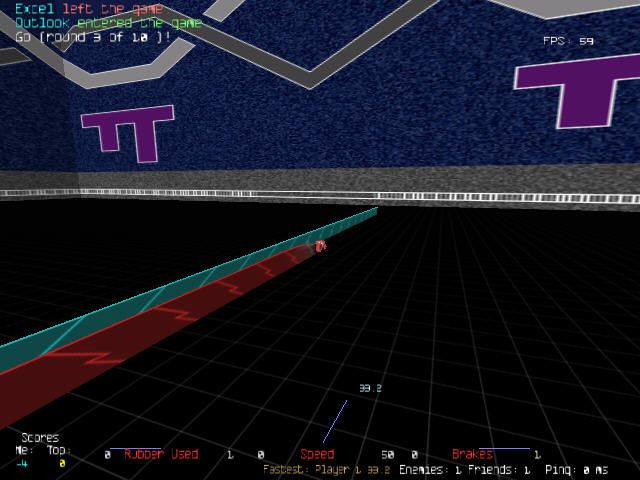Click the Scores heading
This screenshot has width=640, height=480.
(39, 437)
